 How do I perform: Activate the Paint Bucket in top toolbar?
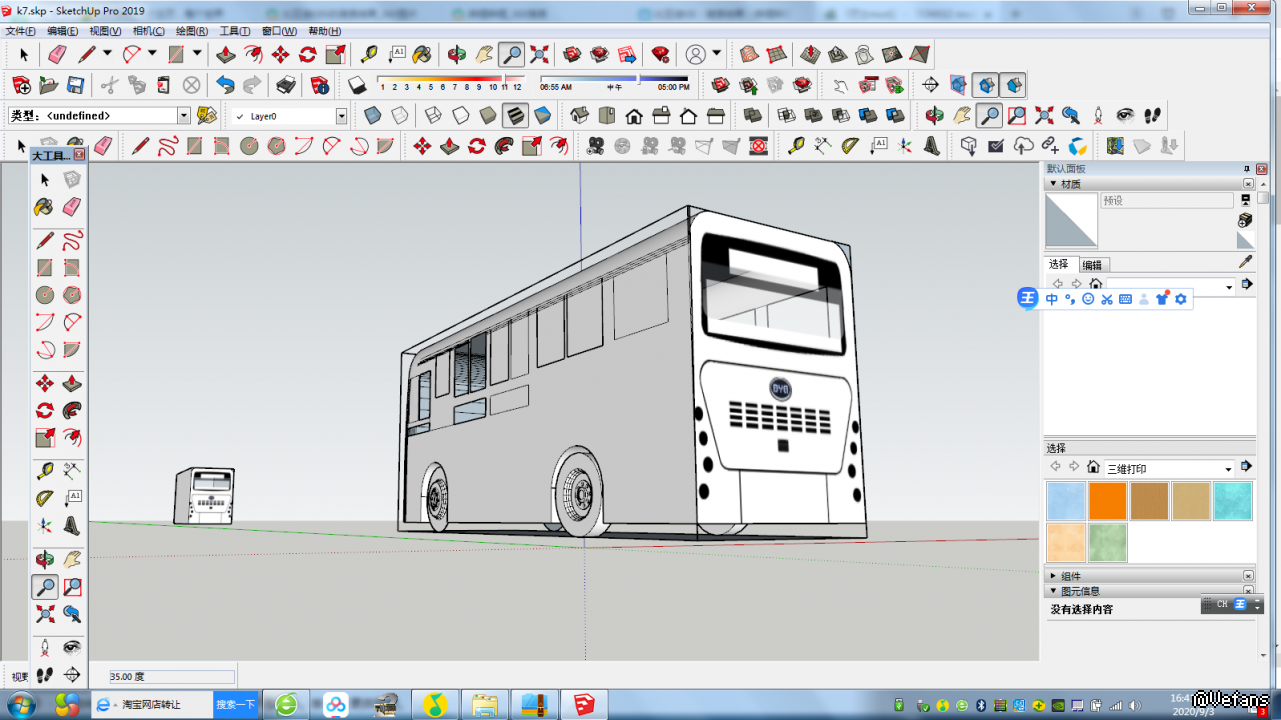423,54
